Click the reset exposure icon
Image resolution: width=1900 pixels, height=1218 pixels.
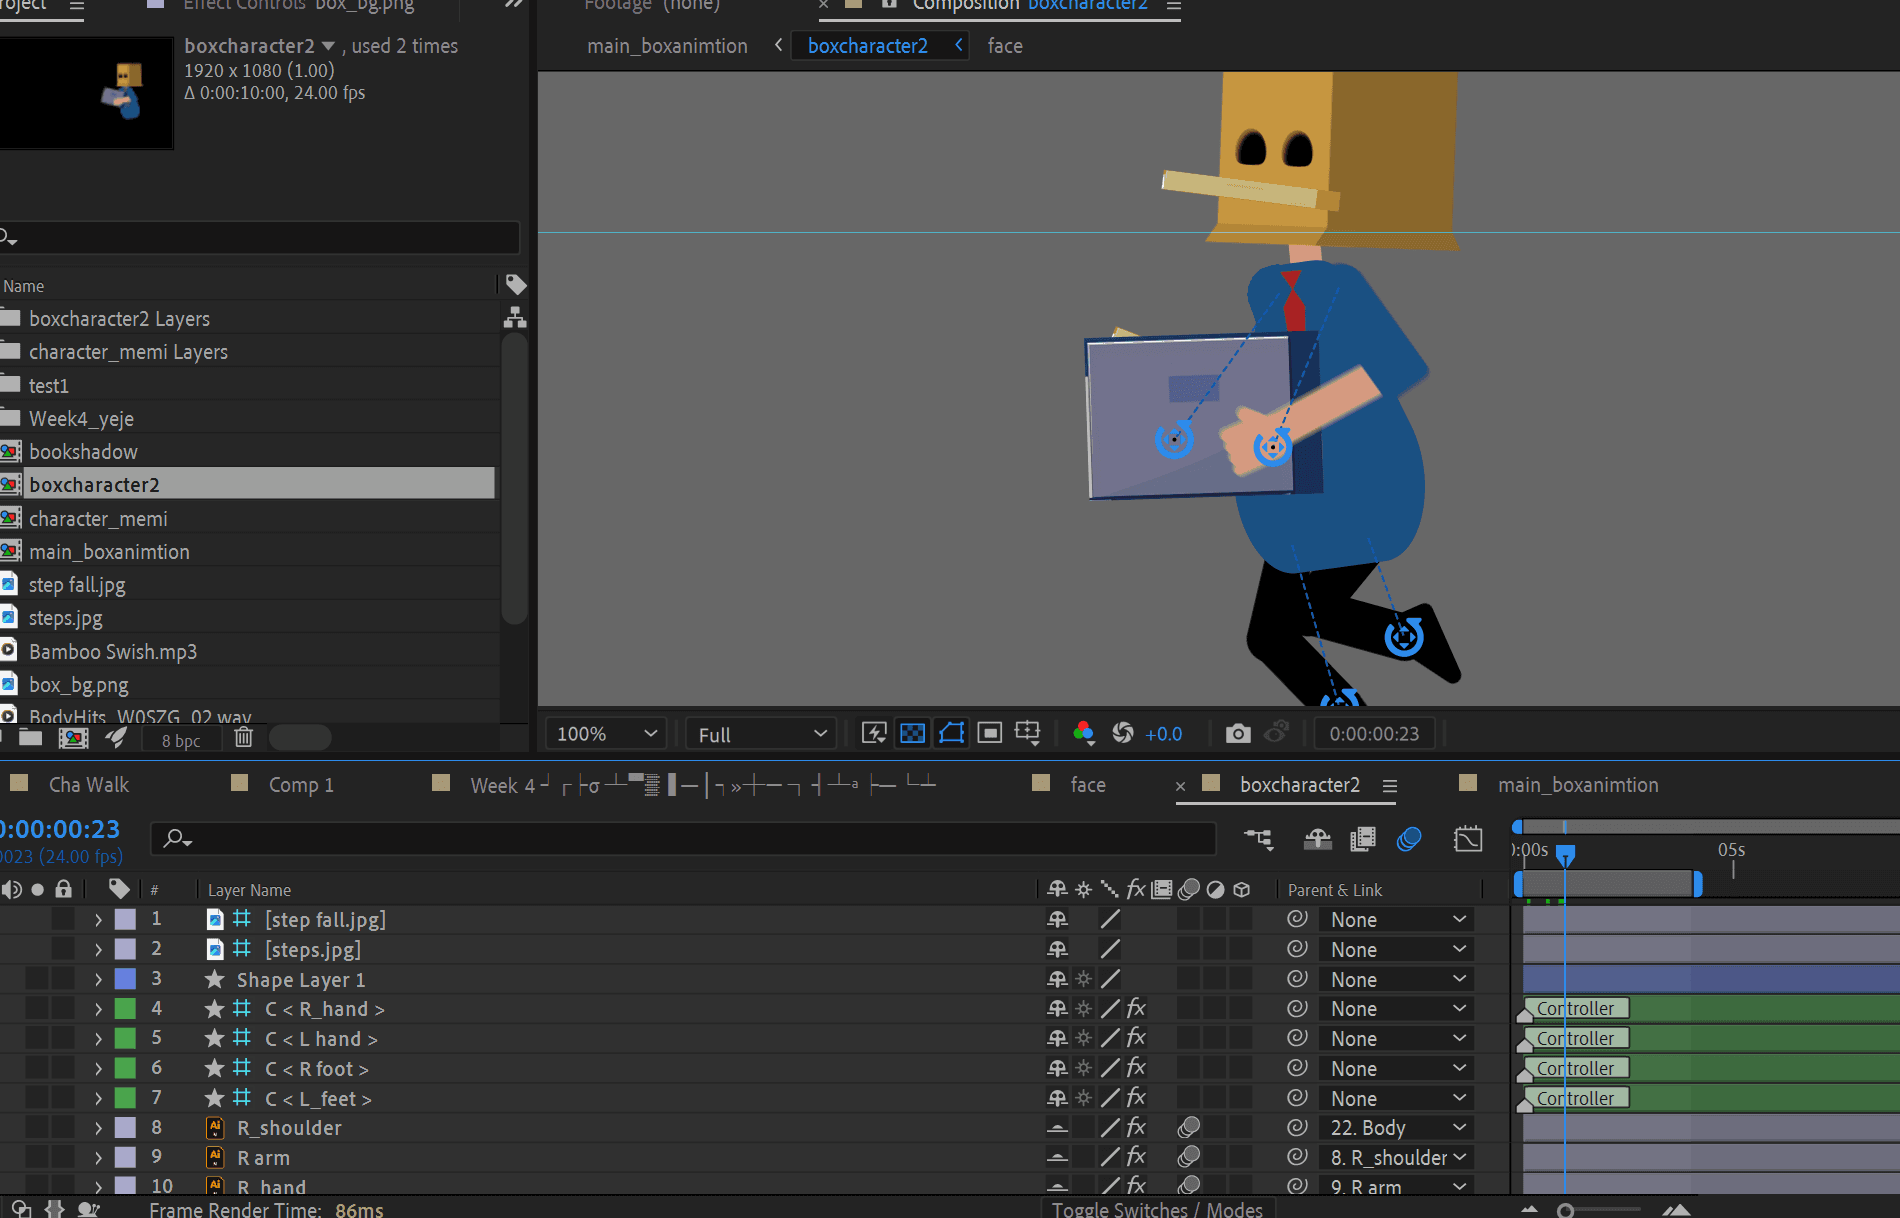pos(1123,734)
